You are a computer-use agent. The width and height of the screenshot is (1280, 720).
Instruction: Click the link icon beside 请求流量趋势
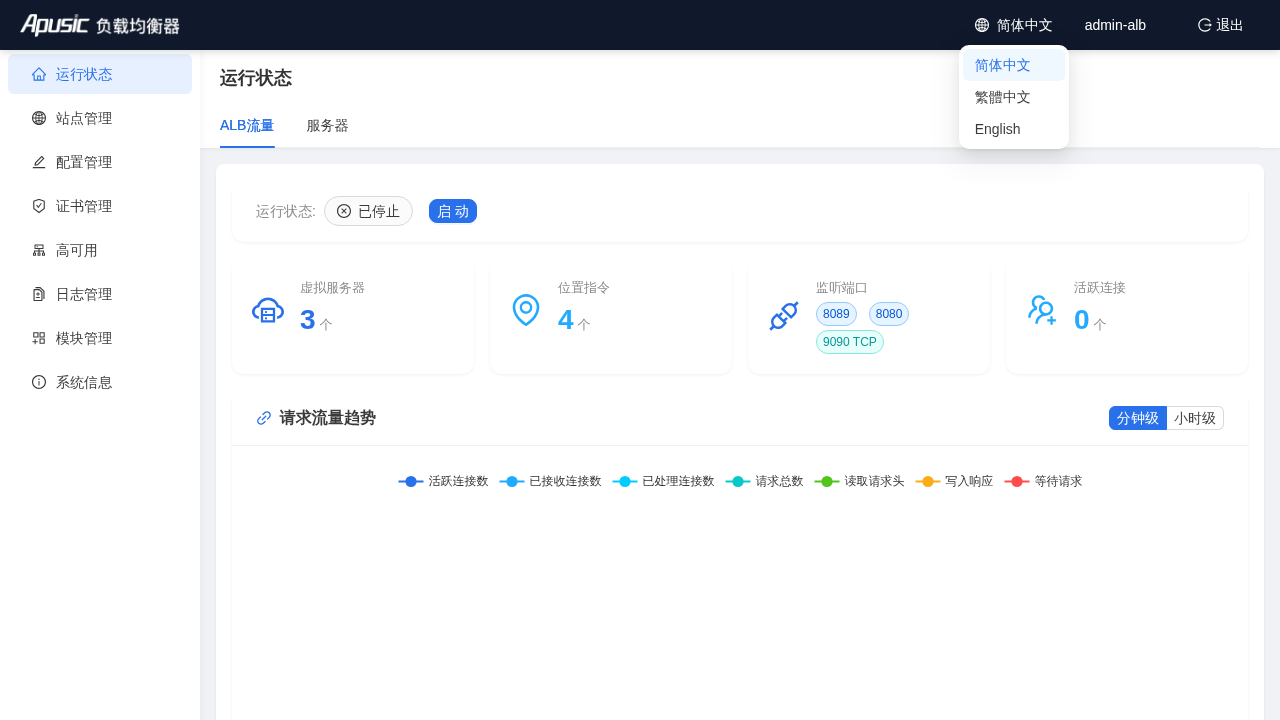[264, 418]
